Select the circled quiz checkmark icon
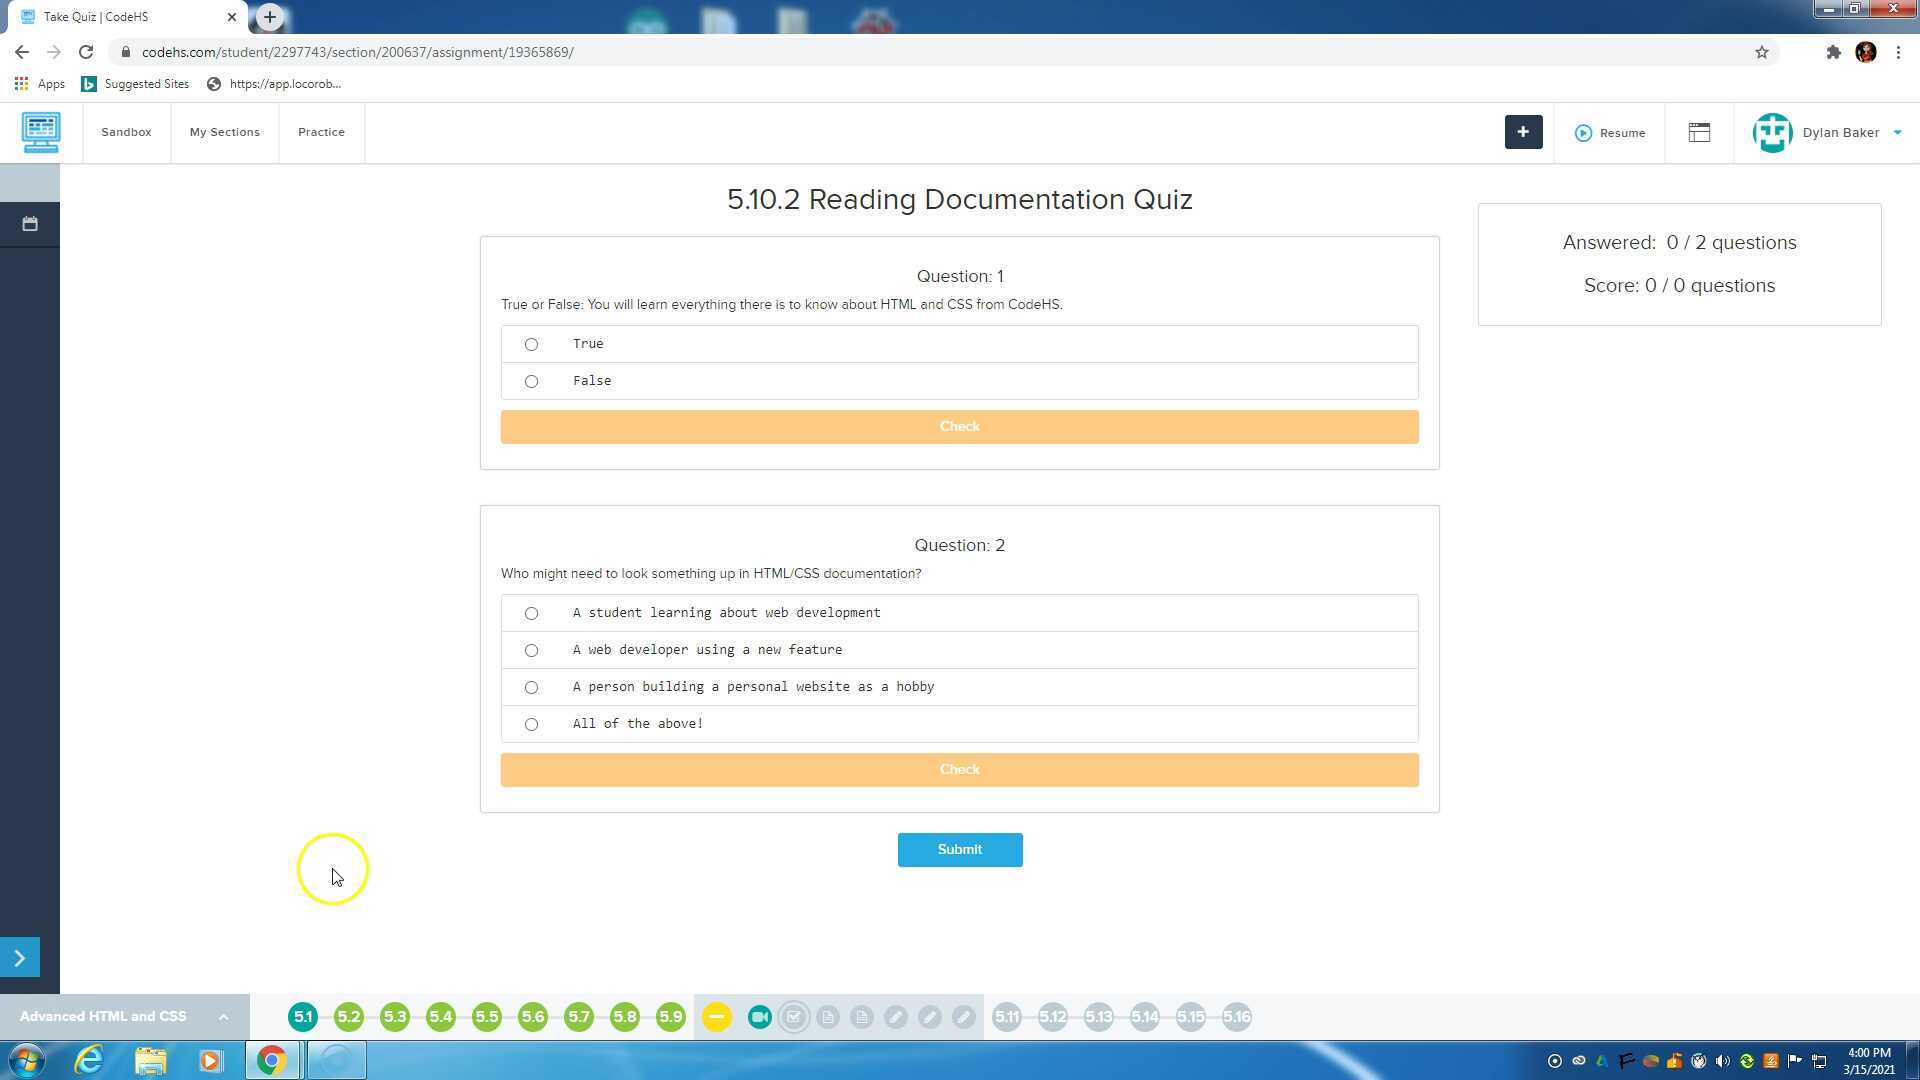The height and width of the screenshot is (1080, 1920). coord(794,1016)
